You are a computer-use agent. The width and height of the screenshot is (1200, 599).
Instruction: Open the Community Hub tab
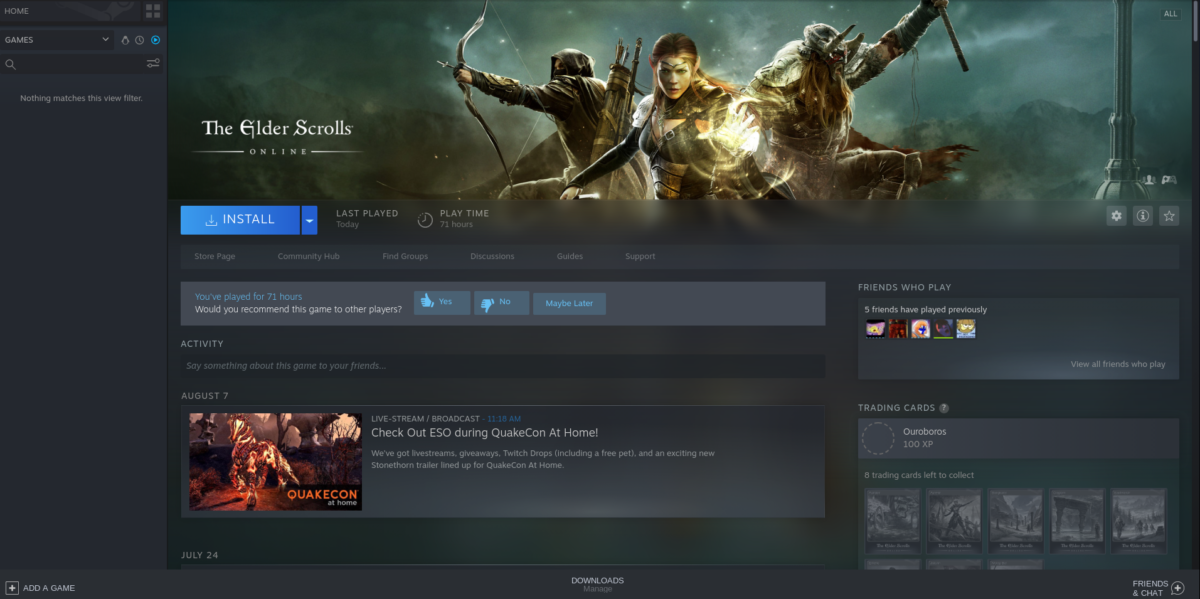pyautogui.click(x=309, y=256)
